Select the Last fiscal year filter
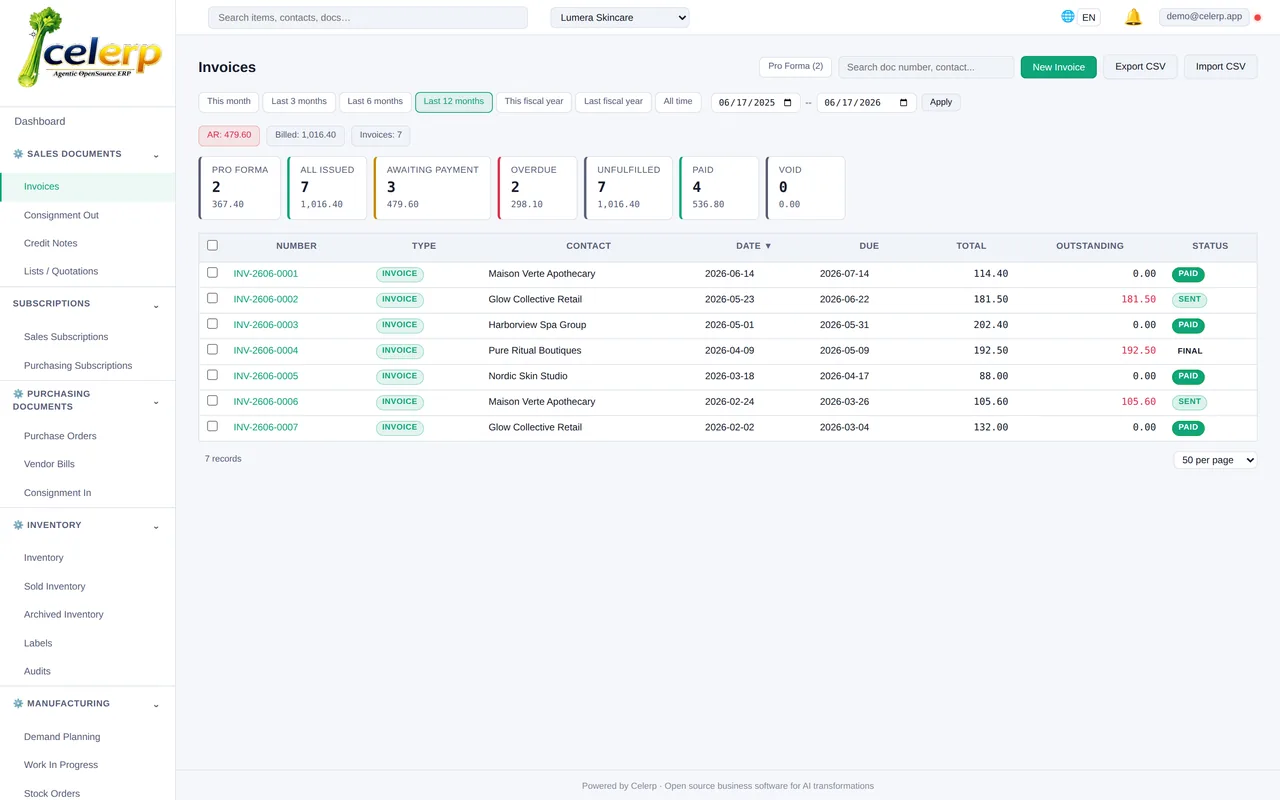Viewport: 1280px width, 800px height. point(613,102)
